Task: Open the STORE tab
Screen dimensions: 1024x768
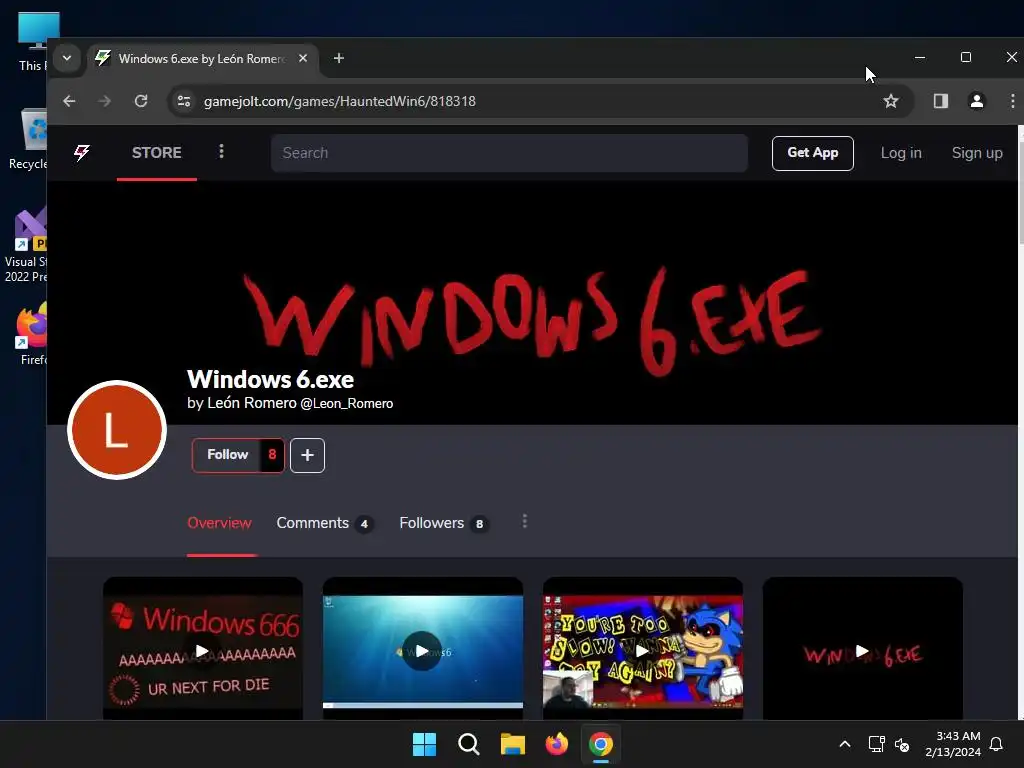Action: pos(157,153)
